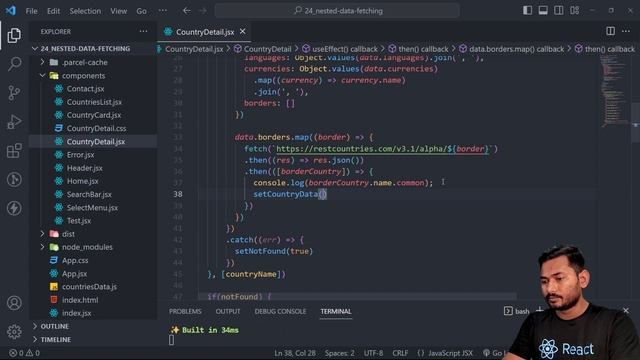Toggle the secondary side bar layout icon

[558, 11]
